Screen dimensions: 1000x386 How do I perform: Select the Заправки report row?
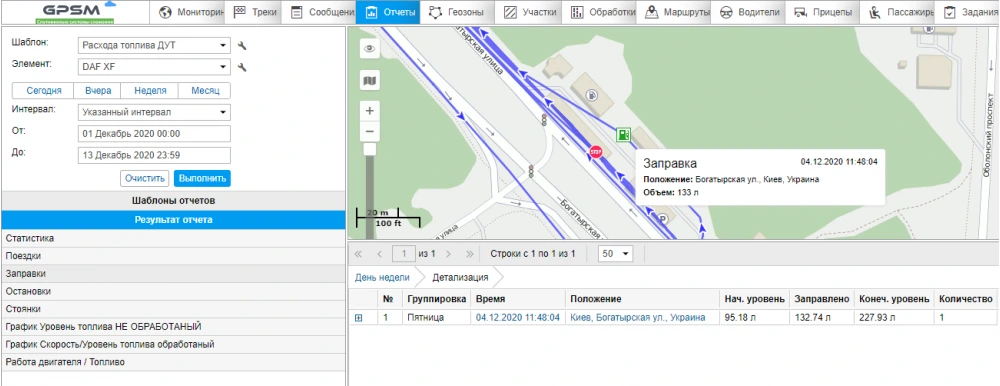click(x=173, y=274)
